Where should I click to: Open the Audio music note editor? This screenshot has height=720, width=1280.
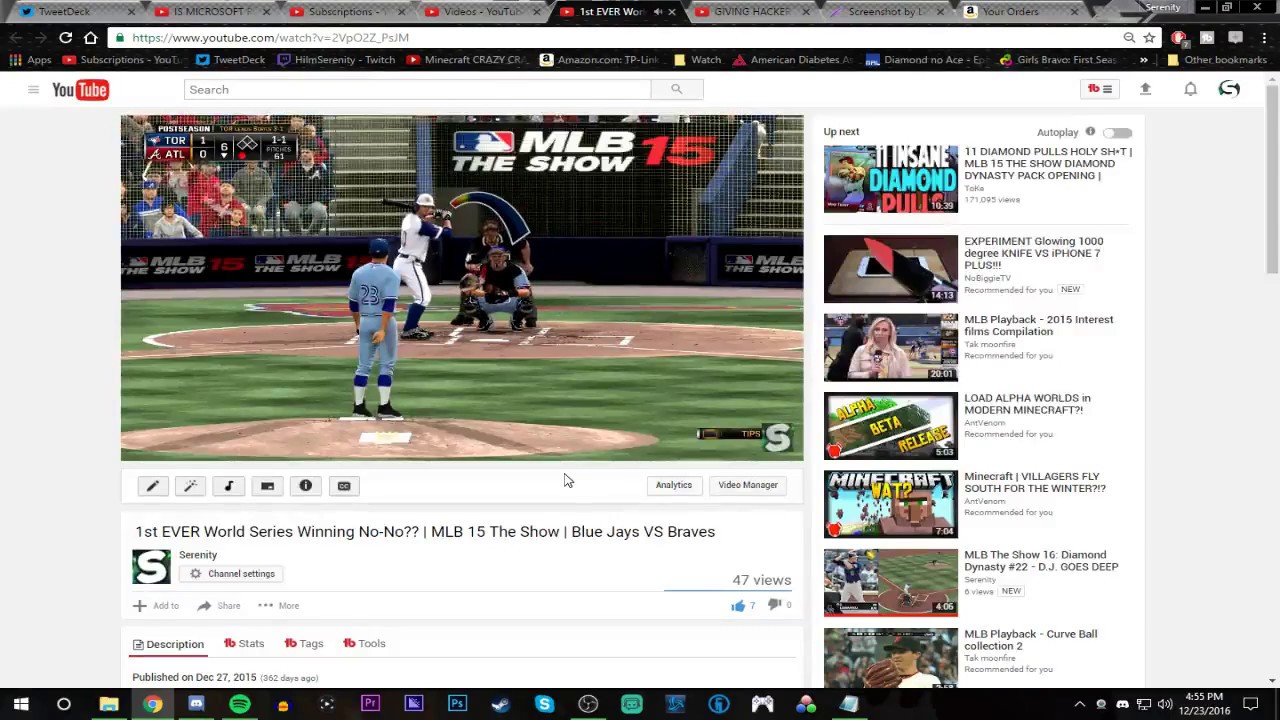click(229, 486)
